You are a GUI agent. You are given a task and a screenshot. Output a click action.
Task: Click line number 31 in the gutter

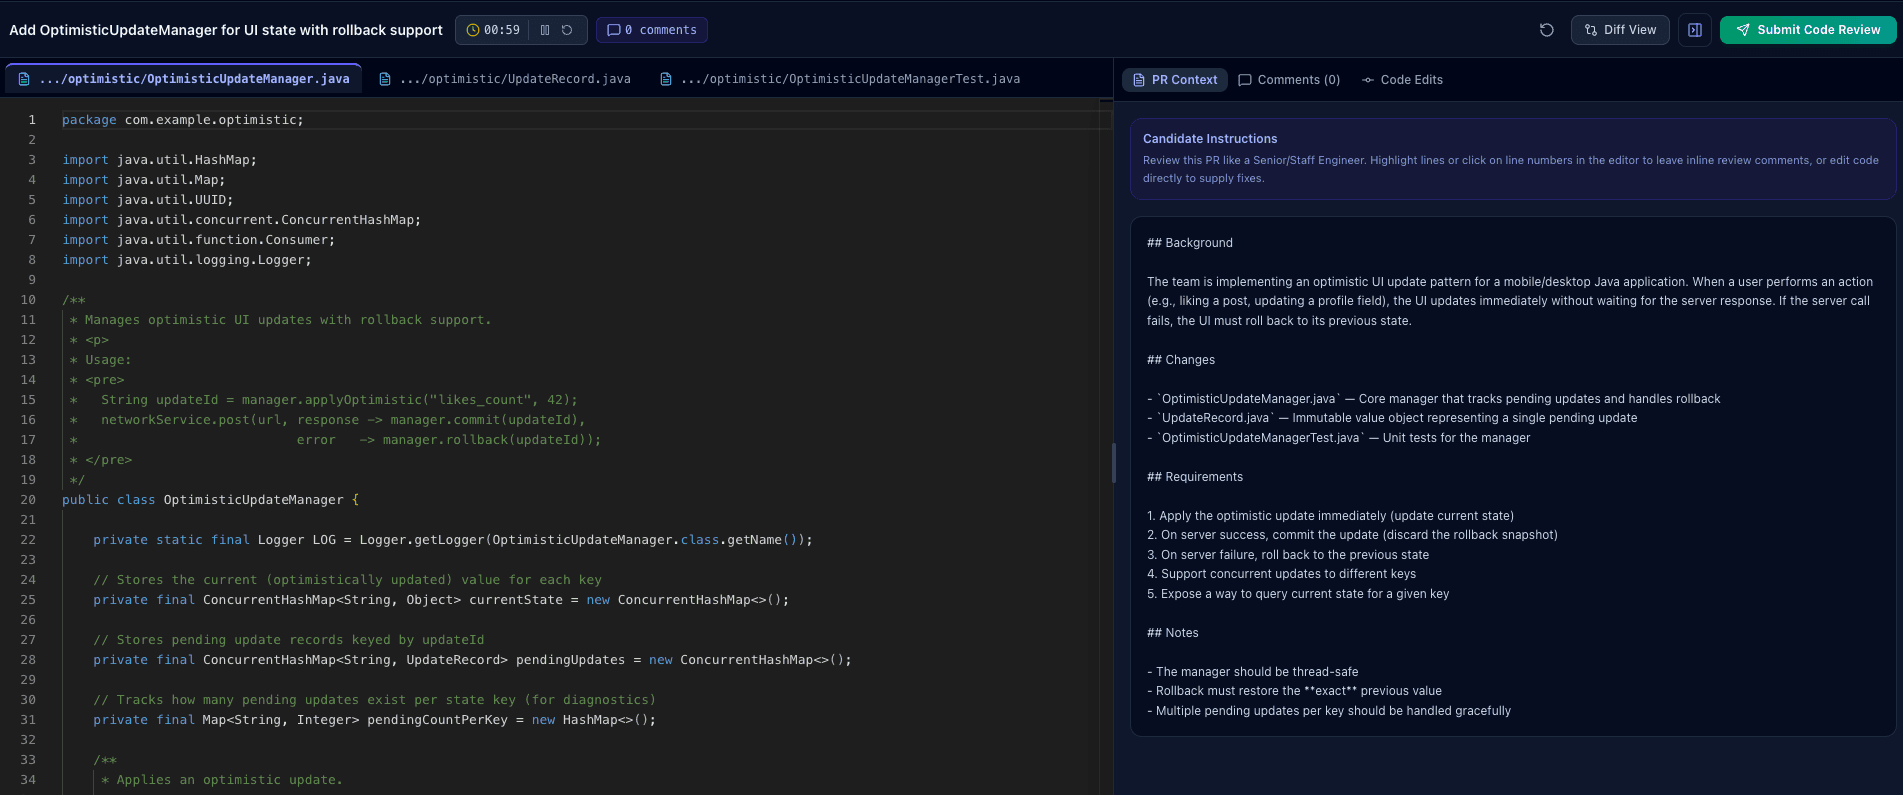coord(28,720)
